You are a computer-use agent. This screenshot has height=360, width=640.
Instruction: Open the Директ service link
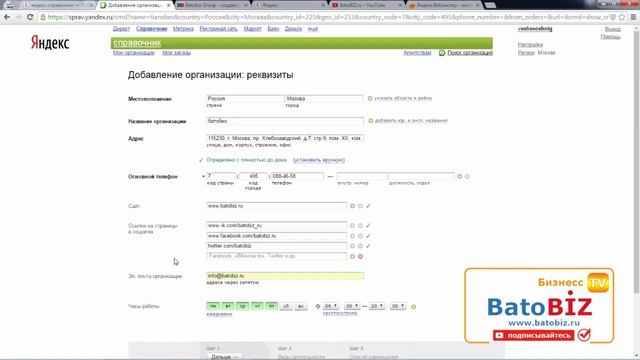(x=121, y=29)
